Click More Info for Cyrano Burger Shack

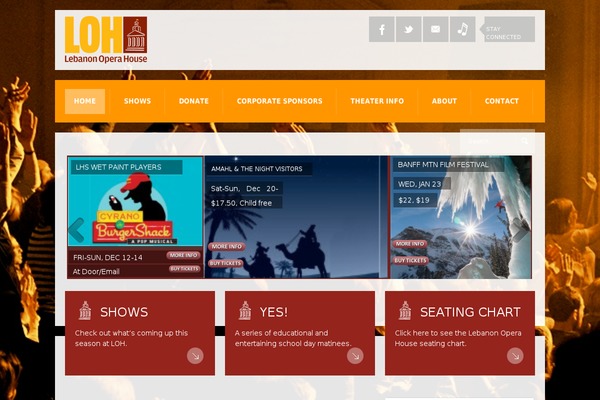[183, 255]
